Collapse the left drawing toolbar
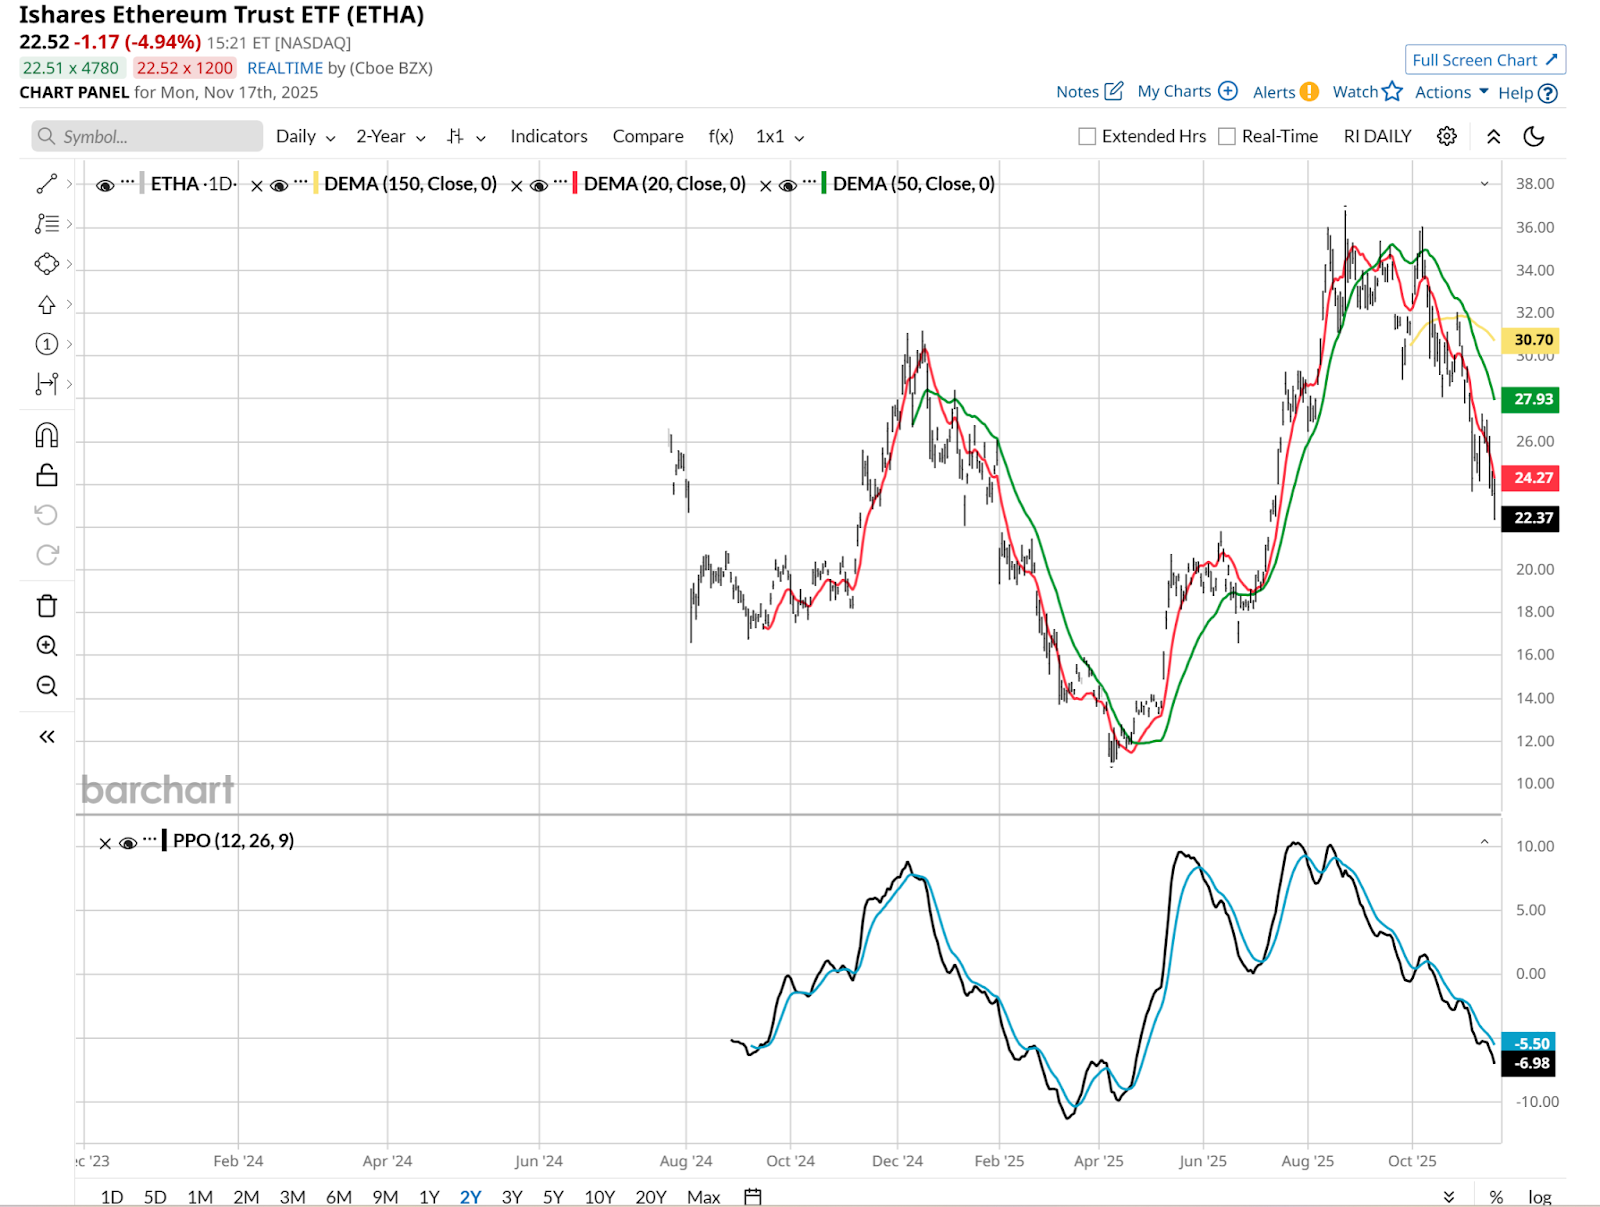The image size is (1600, 1207). 47,737
